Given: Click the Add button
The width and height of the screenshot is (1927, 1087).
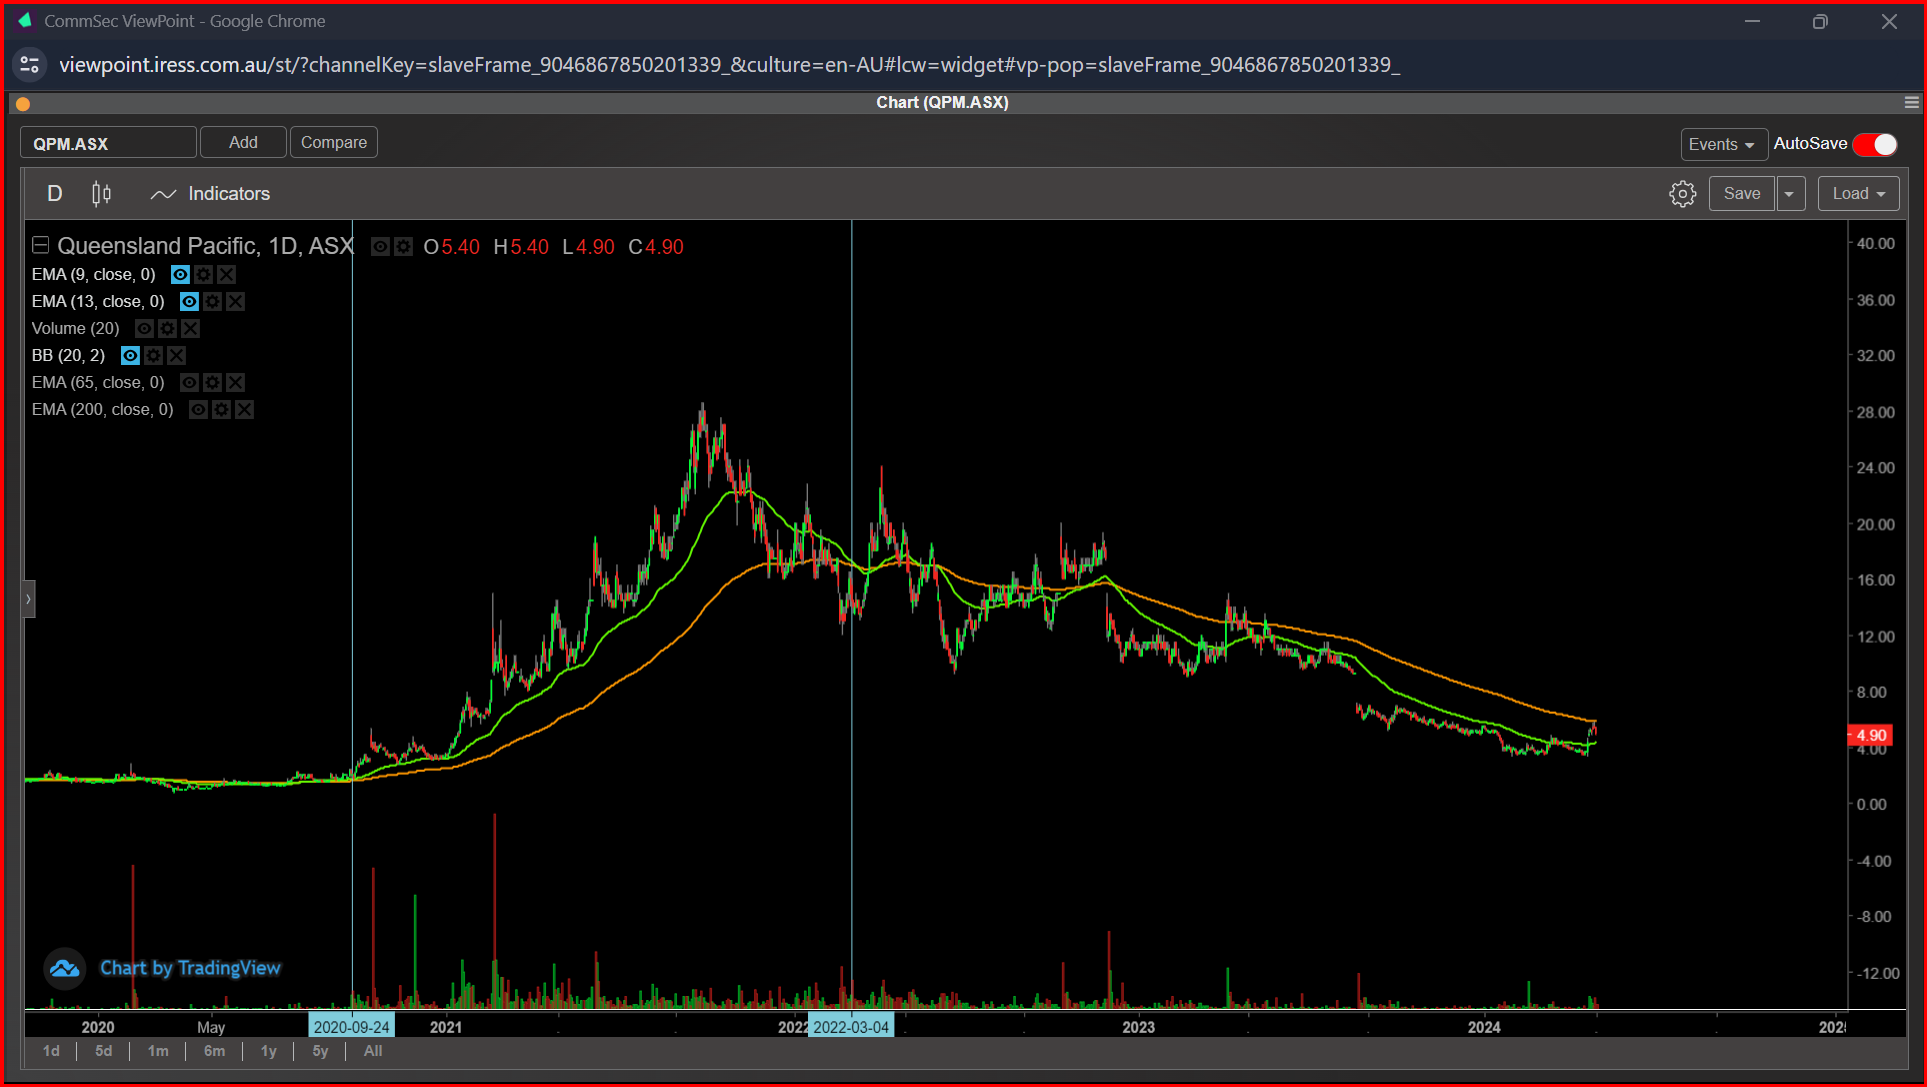Looking at the screenshot, I should (243, 142).
